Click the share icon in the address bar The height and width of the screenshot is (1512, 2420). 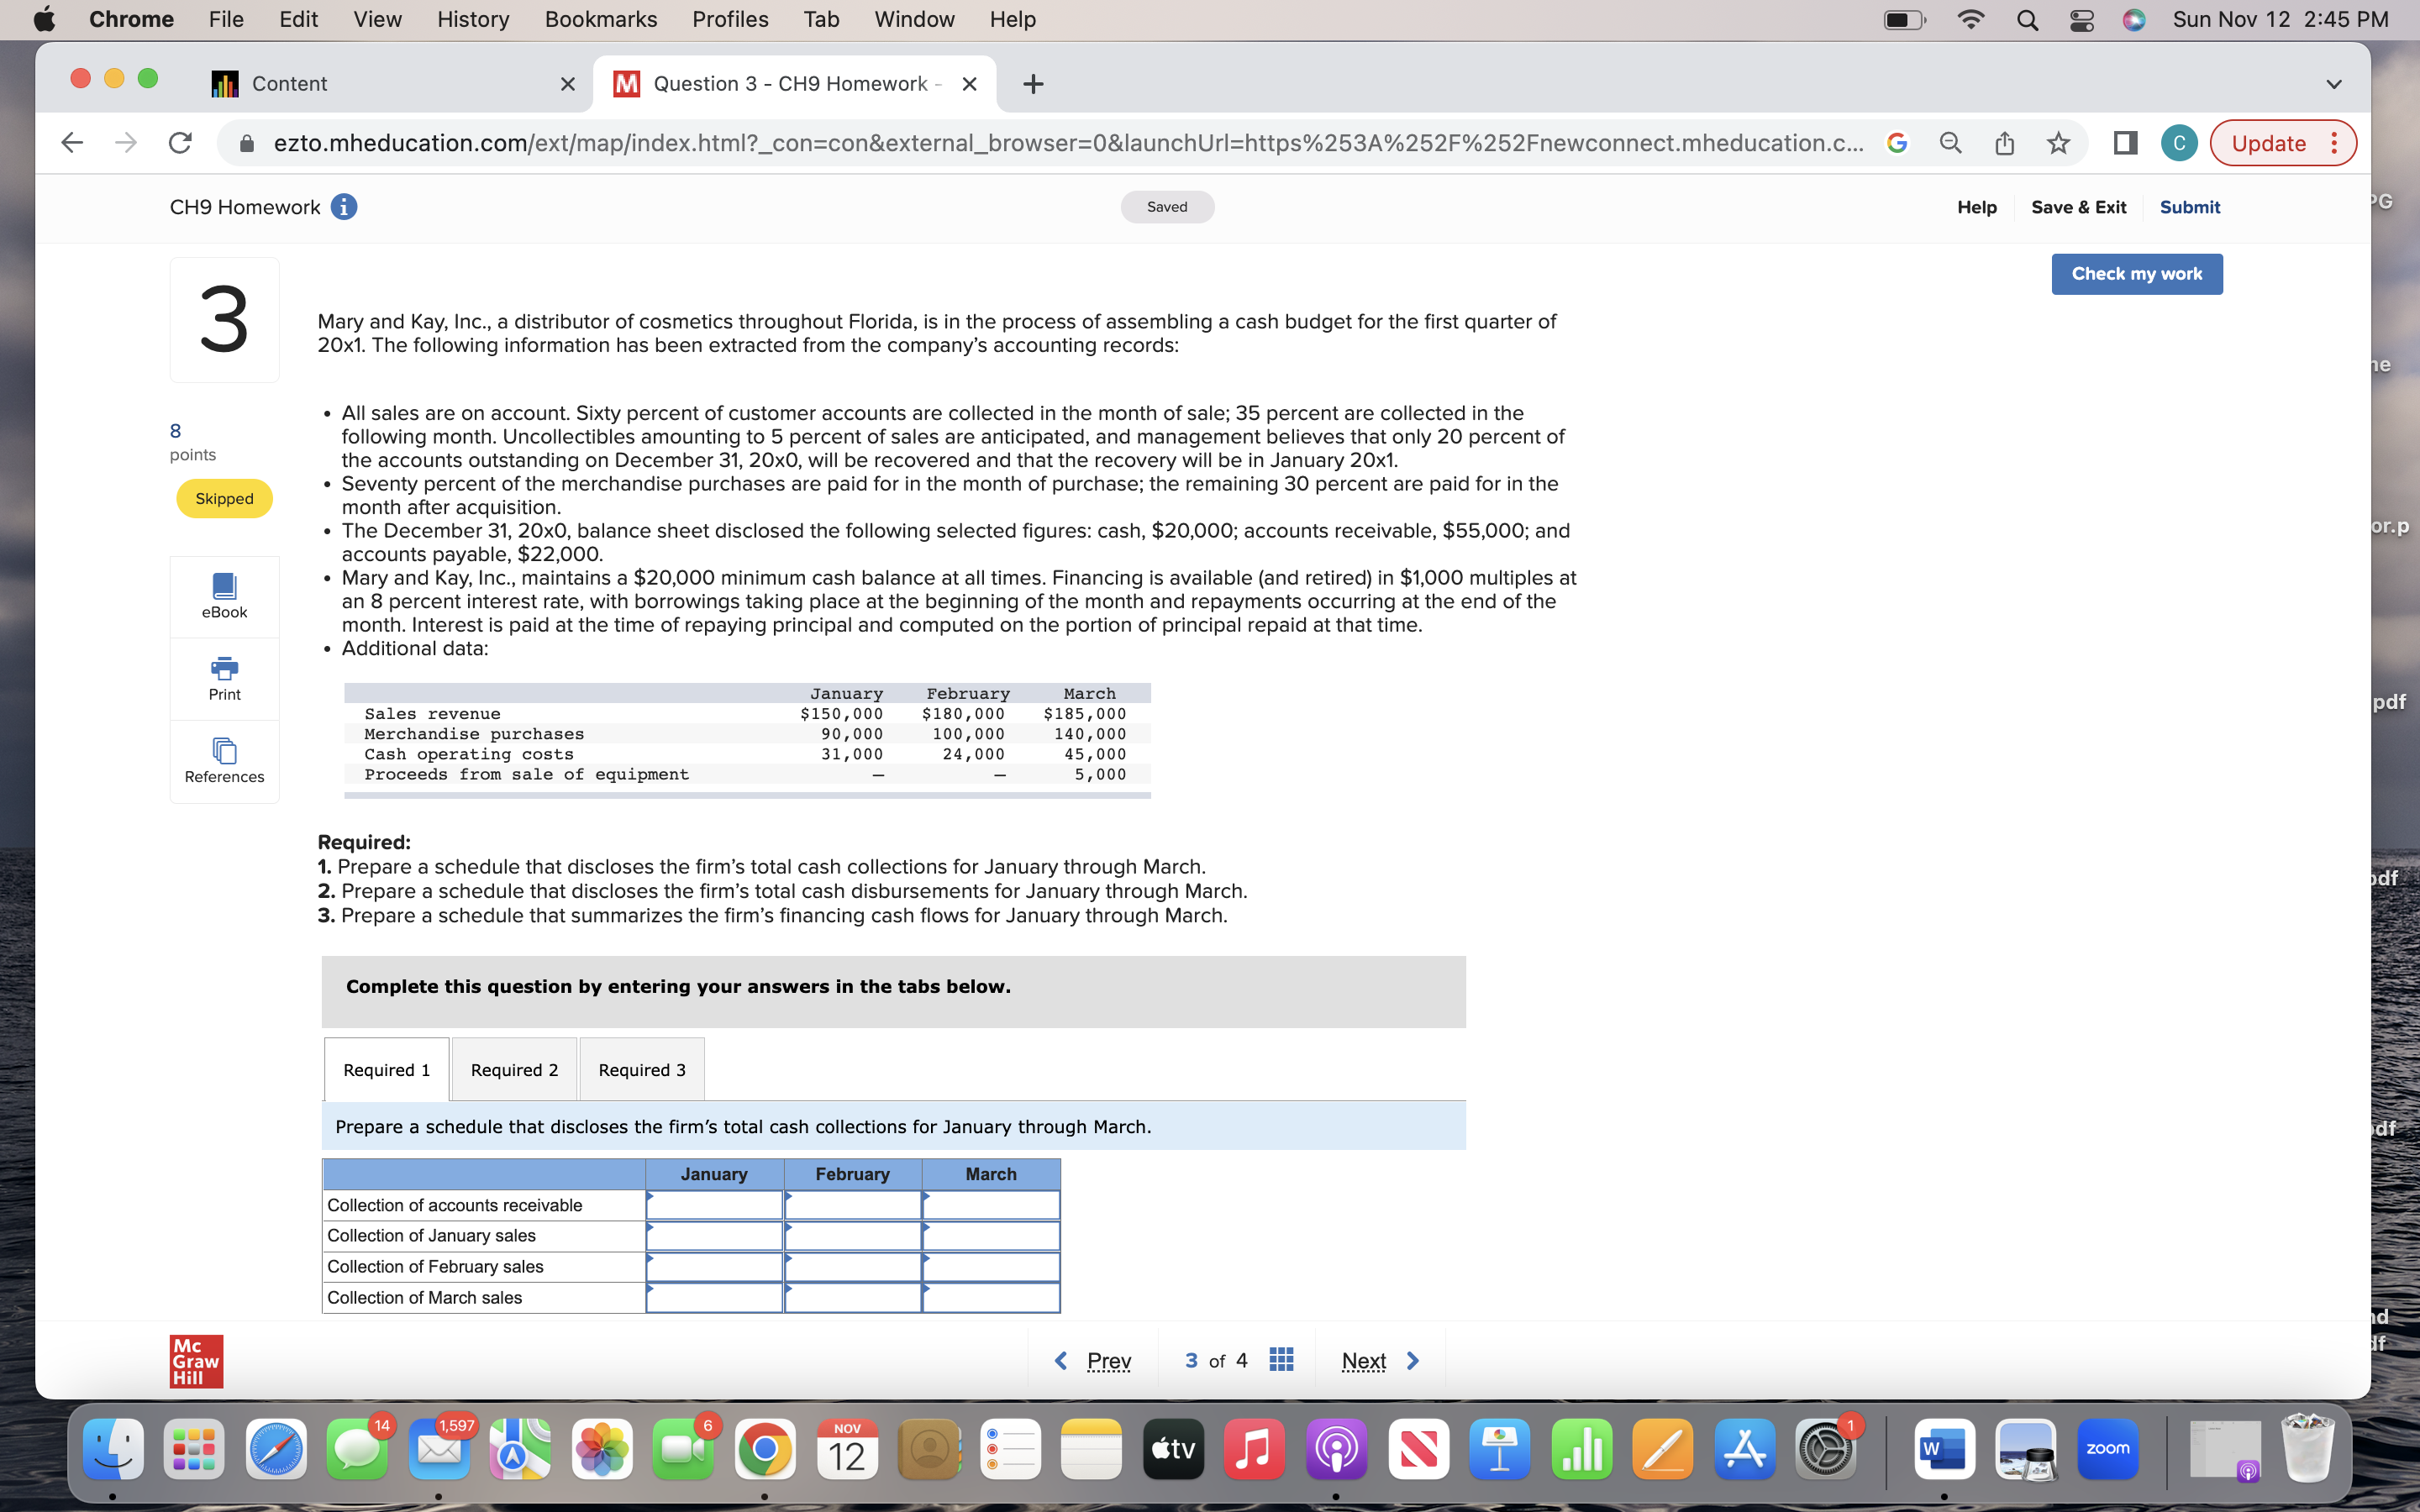pyautogui.click(x=2004, y=143)
